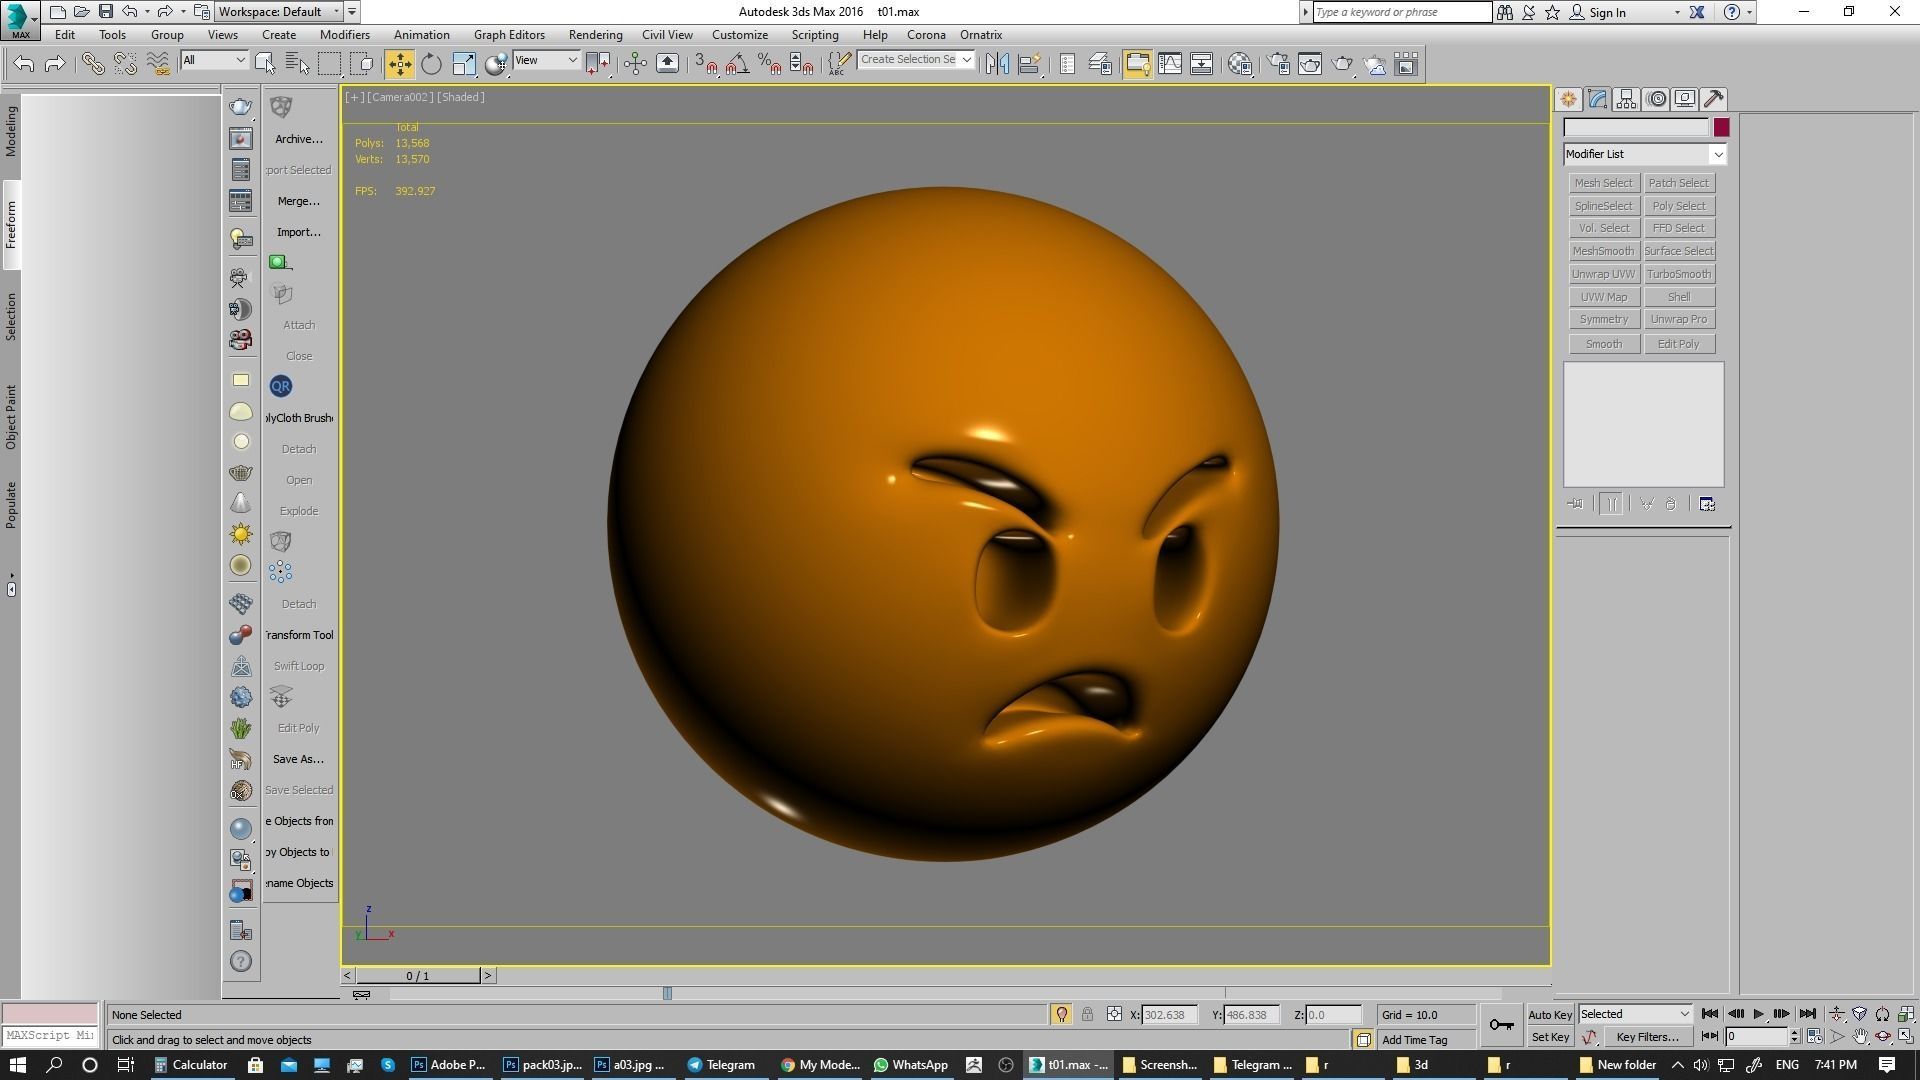Screen dimensions: 1920x1080
Task: Toggle Auto Key mode
Action: click(1550, 1015)
